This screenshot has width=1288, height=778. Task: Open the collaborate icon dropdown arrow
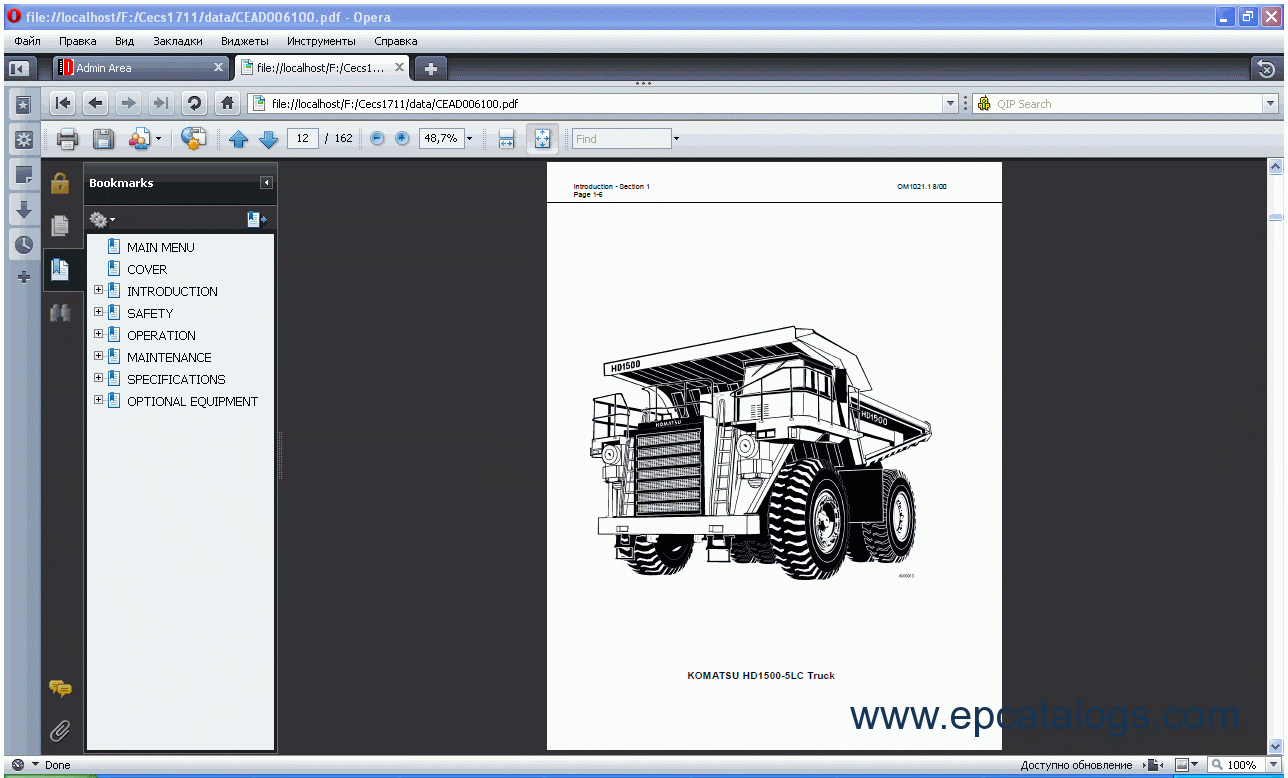[158, 139]
